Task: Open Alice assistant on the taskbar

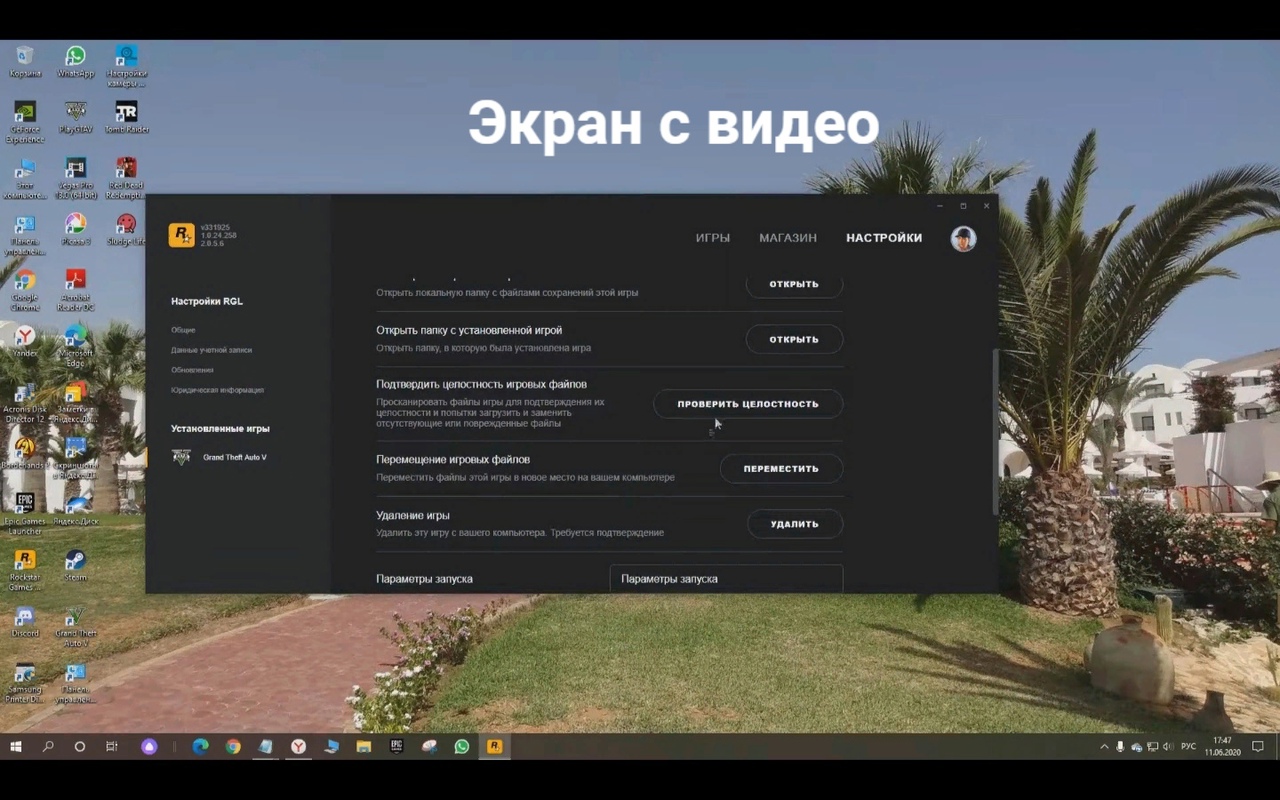Action: pyautogui.click(x=149, y=746)
